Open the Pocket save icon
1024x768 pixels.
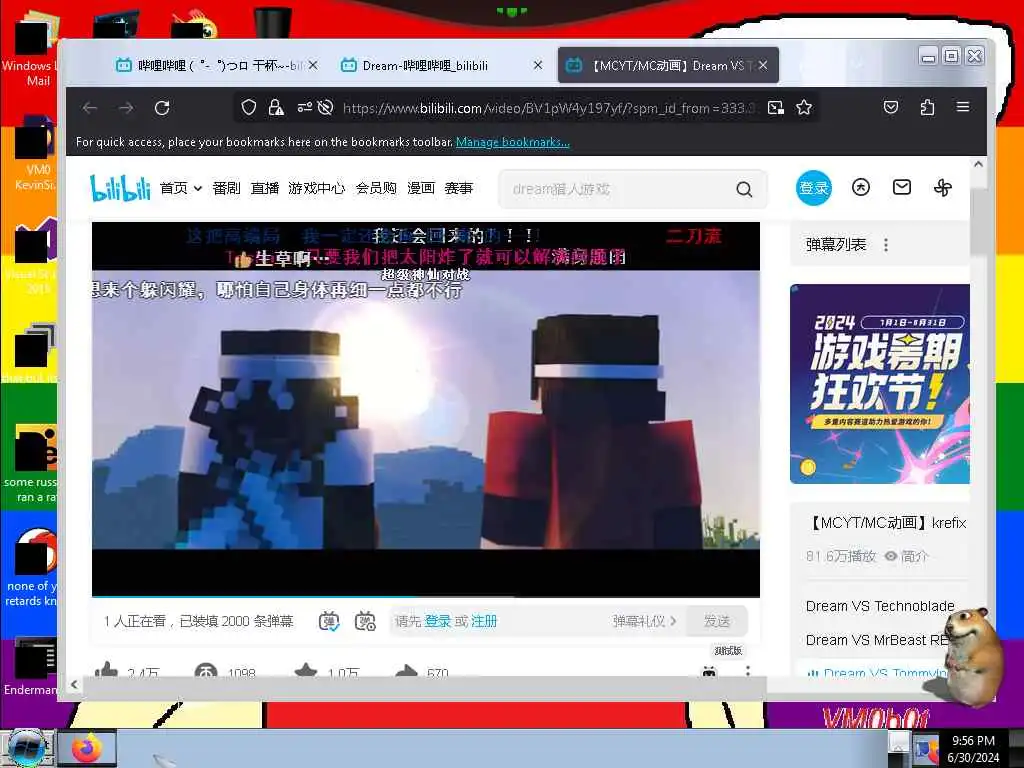891,107
